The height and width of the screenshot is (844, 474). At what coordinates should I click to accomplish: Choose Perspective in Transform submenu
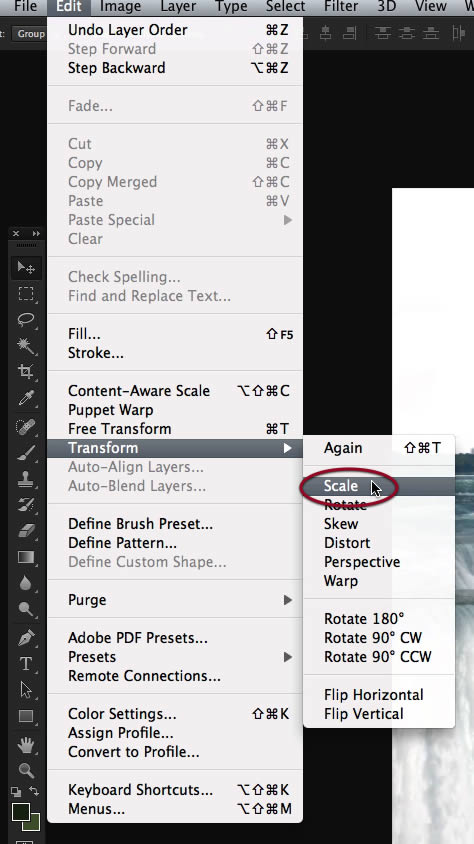click(x=379, y=562)
